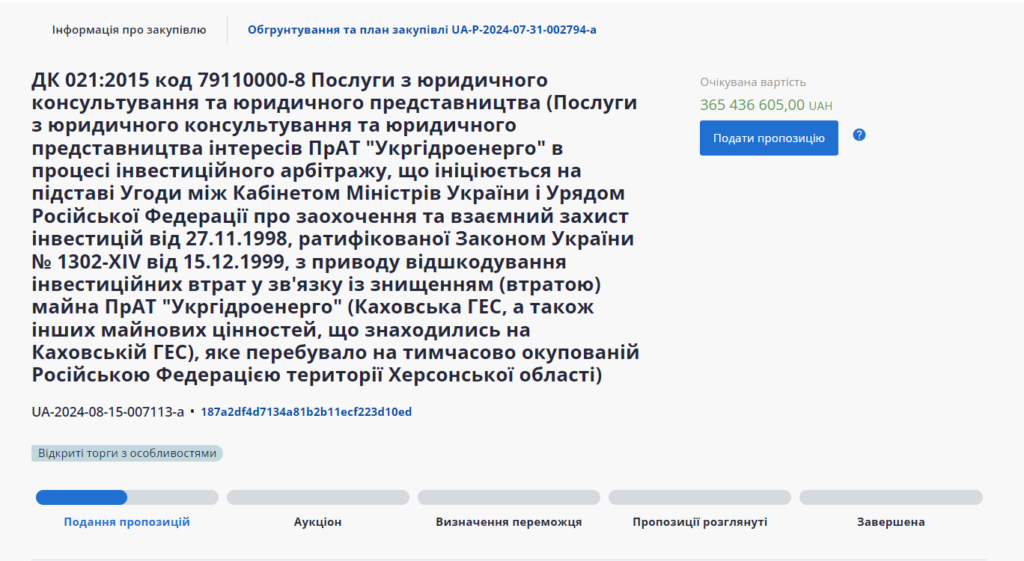Click the tender title starting 'ДК 021:2015'
This screenshot has height=561, width=1024.
[x=336, y=227]
